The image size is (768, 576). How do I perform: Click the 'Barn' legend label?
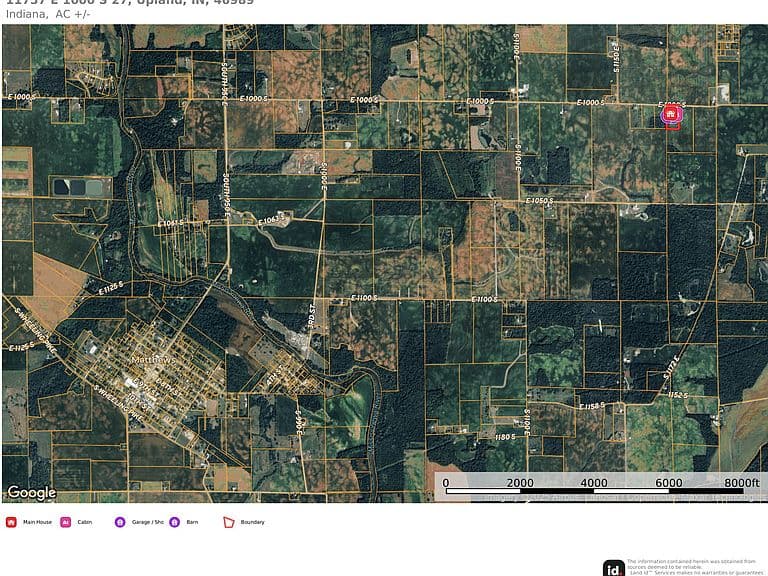pyautogui.click(x=192, y=522)
